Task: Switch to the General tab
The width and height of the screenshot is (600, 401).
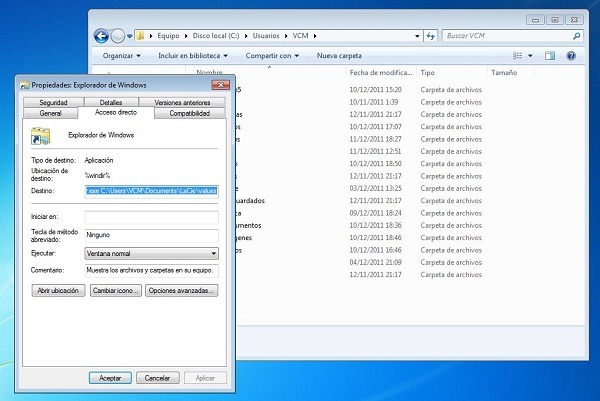Action: pos(50,113)
